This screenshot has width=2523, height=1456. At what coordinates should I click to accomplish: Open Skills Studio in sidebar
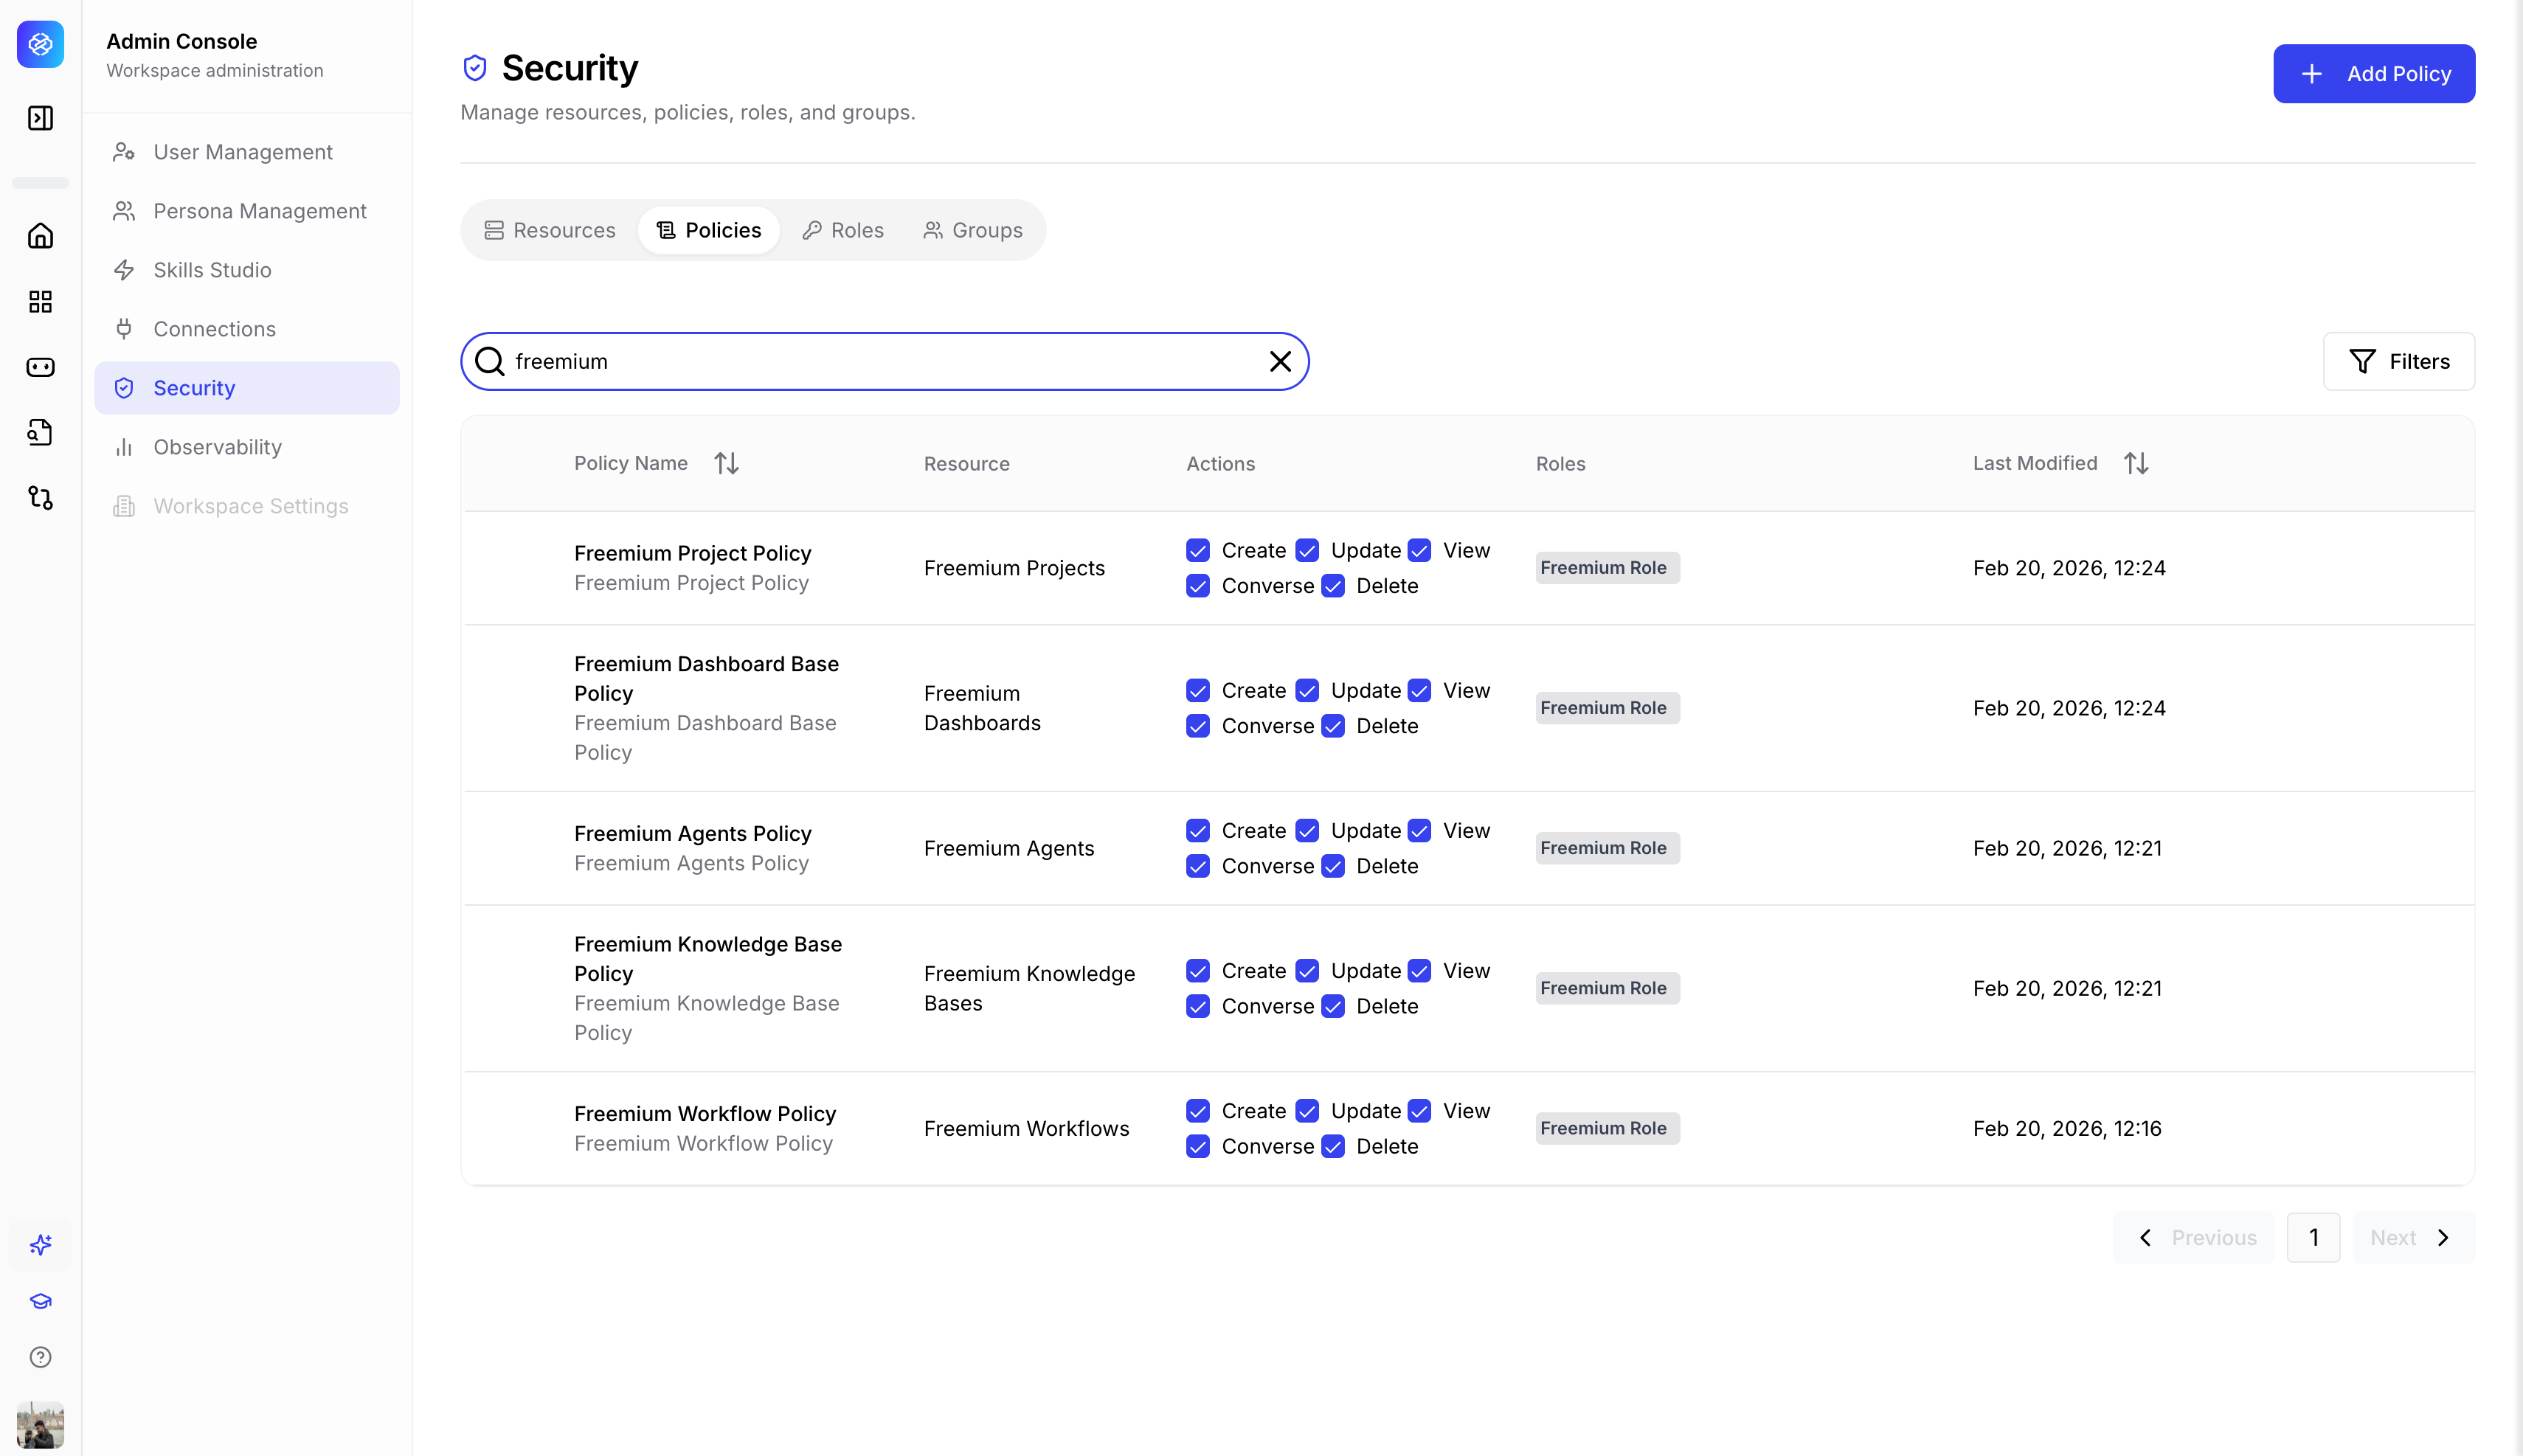pos(247,270)
